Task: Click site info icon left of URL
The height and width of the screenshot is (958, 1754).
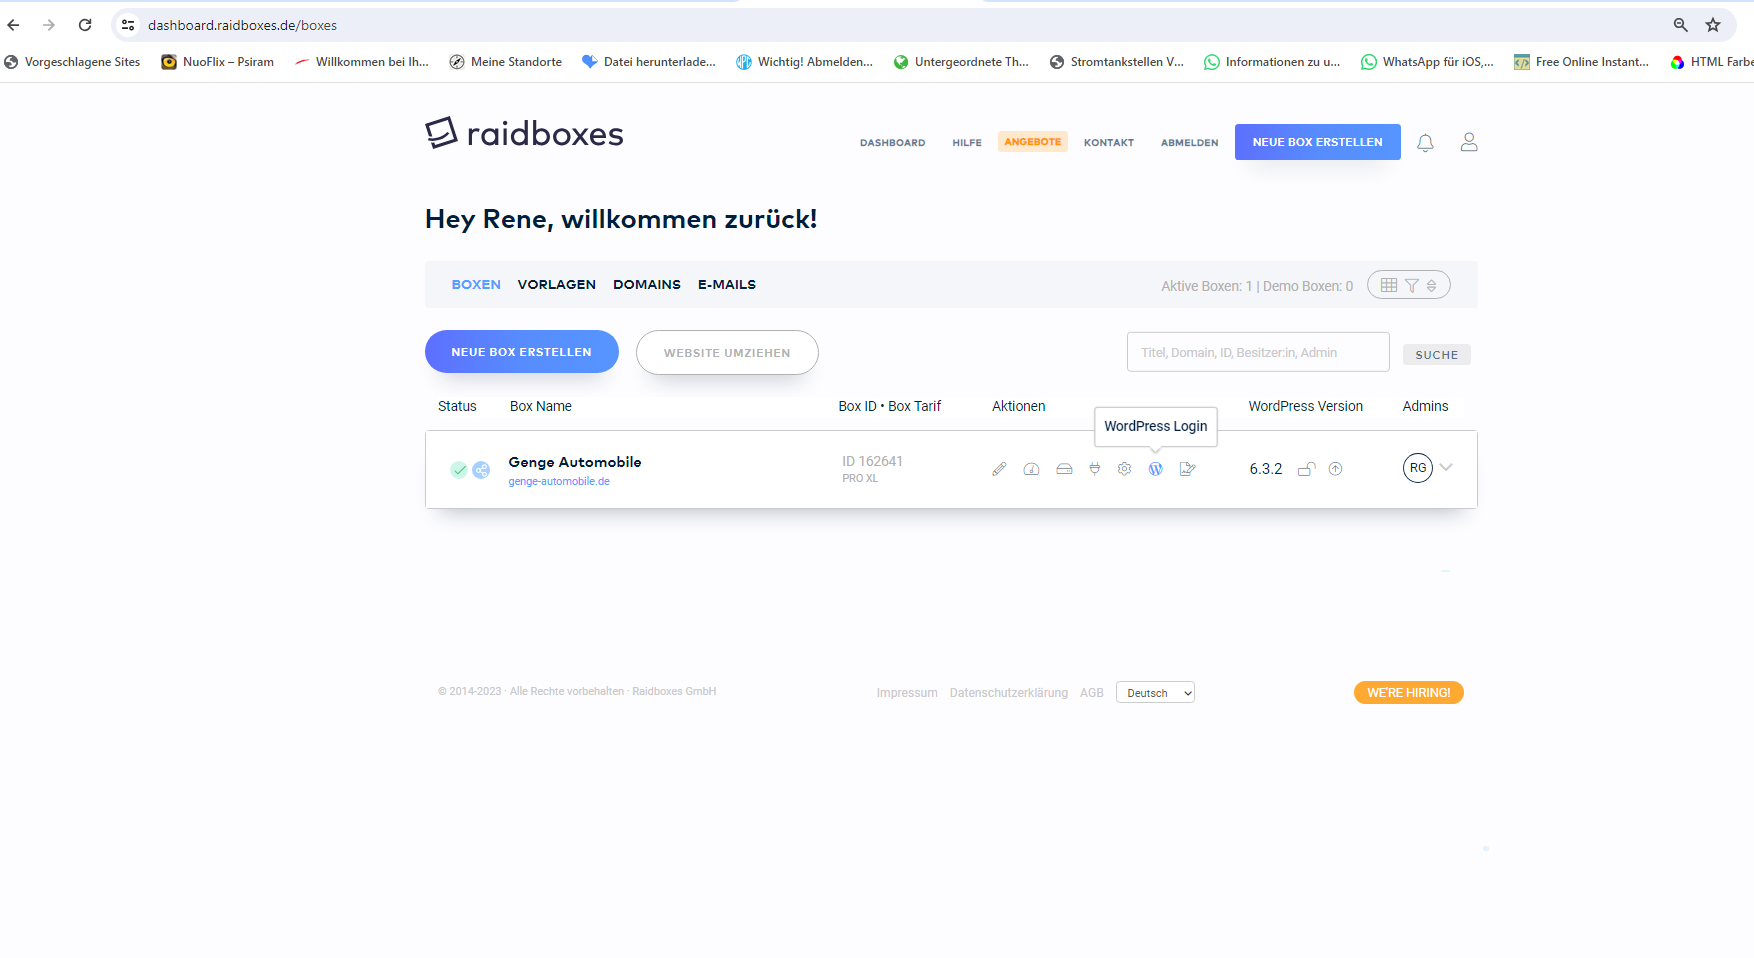Action: pyautogui.click(x=128, y=25)
